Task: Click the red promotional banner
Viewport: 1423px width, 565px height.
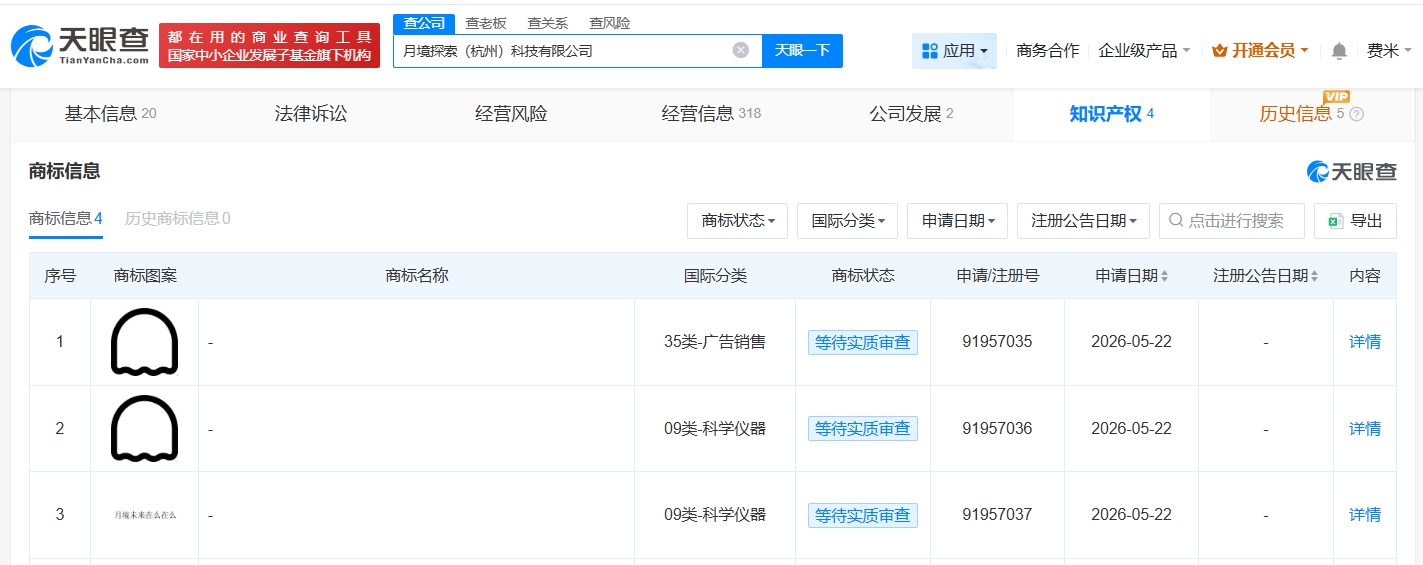Action: click(269, 46)
